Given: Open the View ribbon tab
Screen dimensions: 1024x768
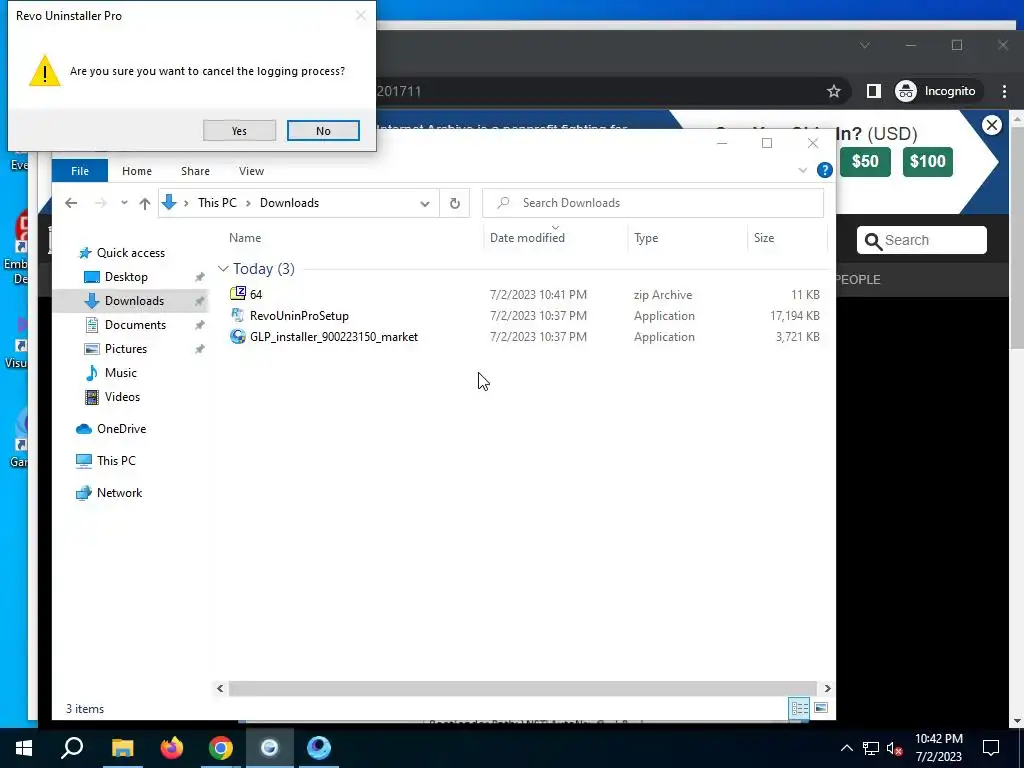Looking at the screenshot, I should pyautogui.click(x=251, y=171).
